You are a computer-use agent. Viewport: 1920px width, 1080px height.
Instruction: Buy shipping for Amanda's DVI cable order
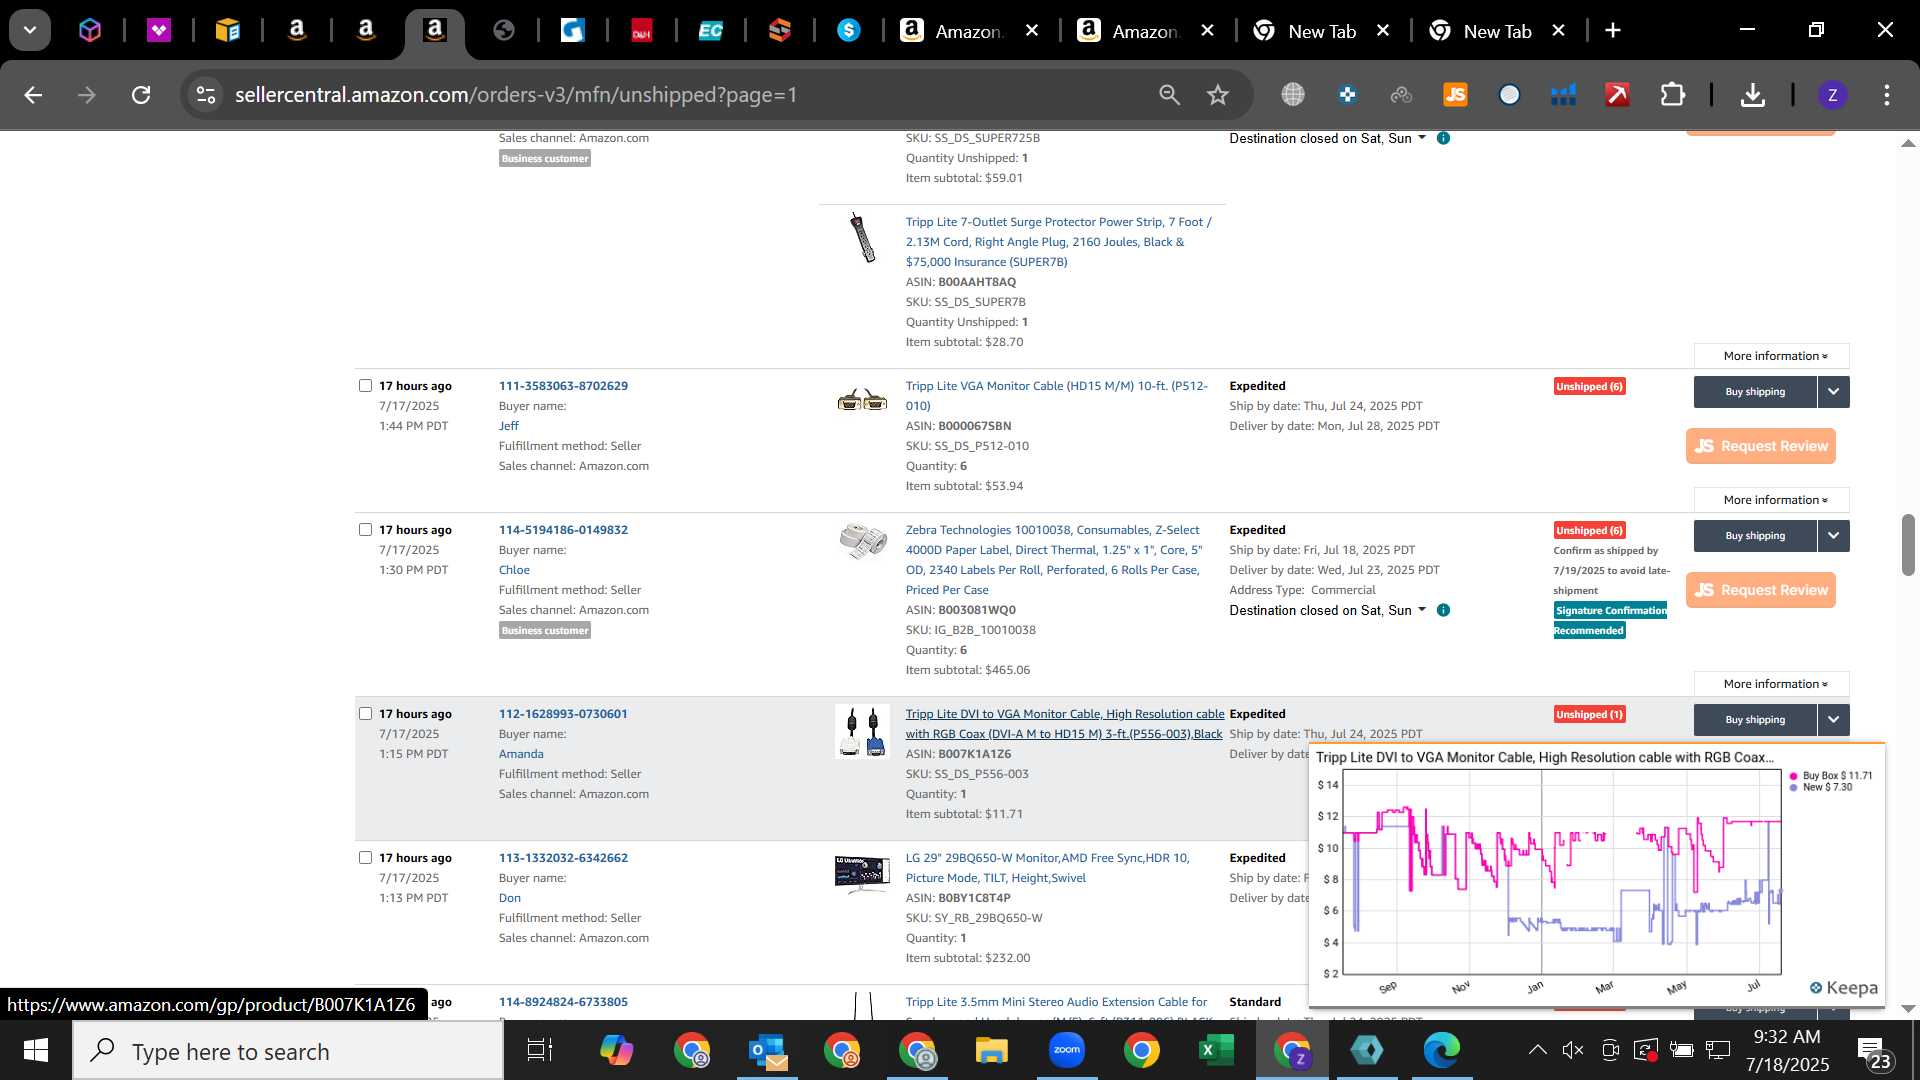(x=1755, y=720)
